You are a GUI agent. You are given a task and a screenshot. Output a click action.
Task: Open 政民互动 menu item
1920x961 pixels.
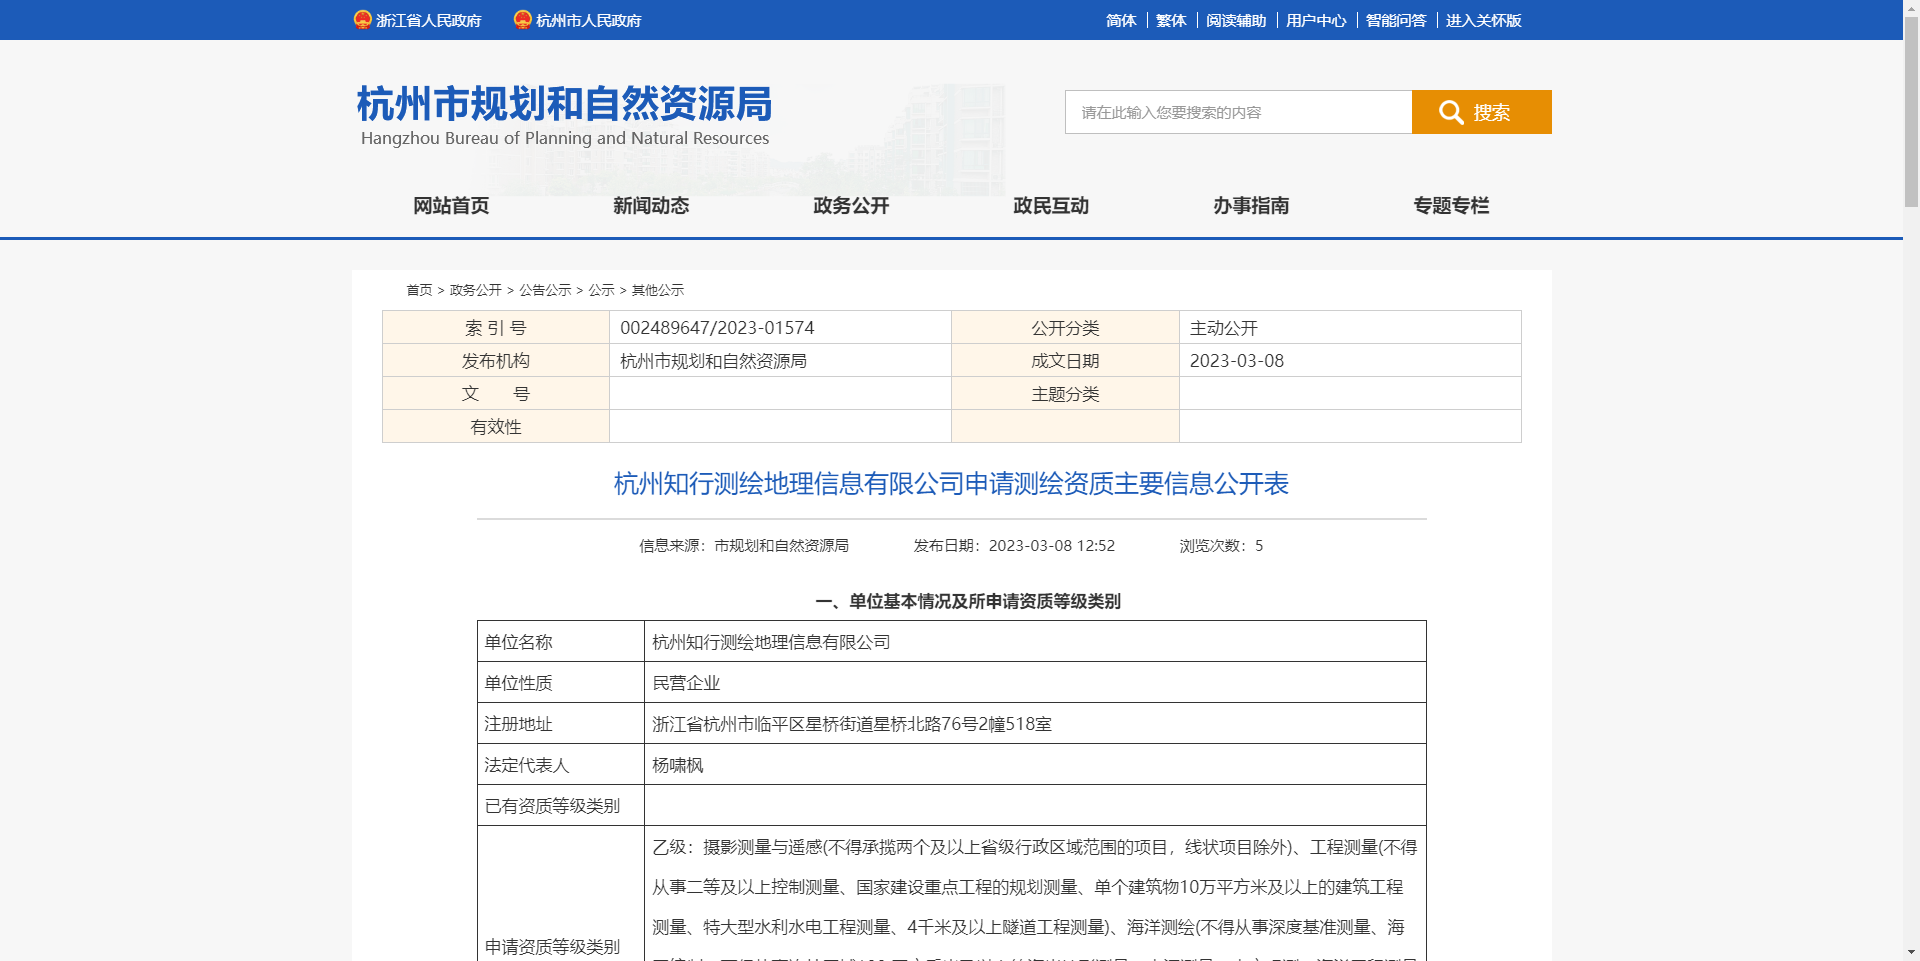coord(1051,205)
